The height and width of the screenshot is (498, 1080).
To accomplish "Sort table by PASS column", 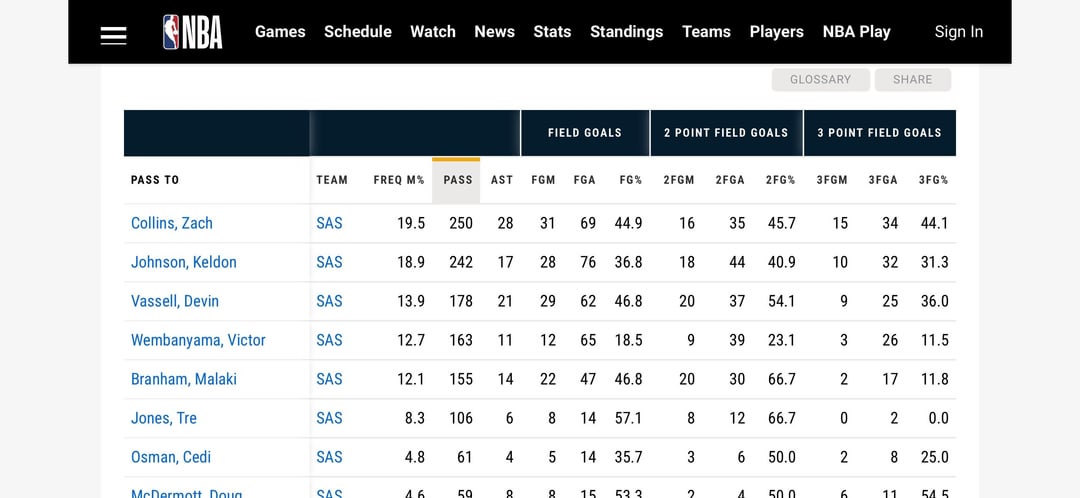I will click(x=457, y=180).
